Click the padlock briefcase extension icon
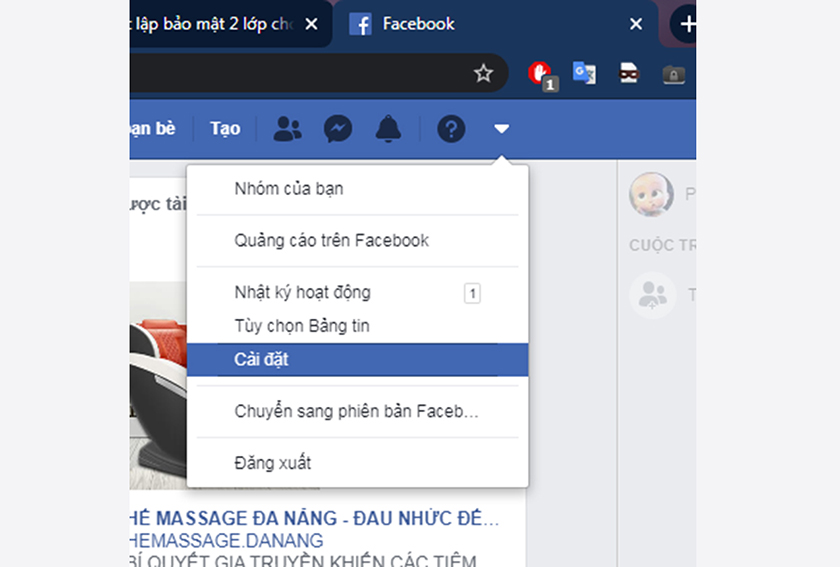This screenshot has height=567, width=840. (x=673, y=74)
